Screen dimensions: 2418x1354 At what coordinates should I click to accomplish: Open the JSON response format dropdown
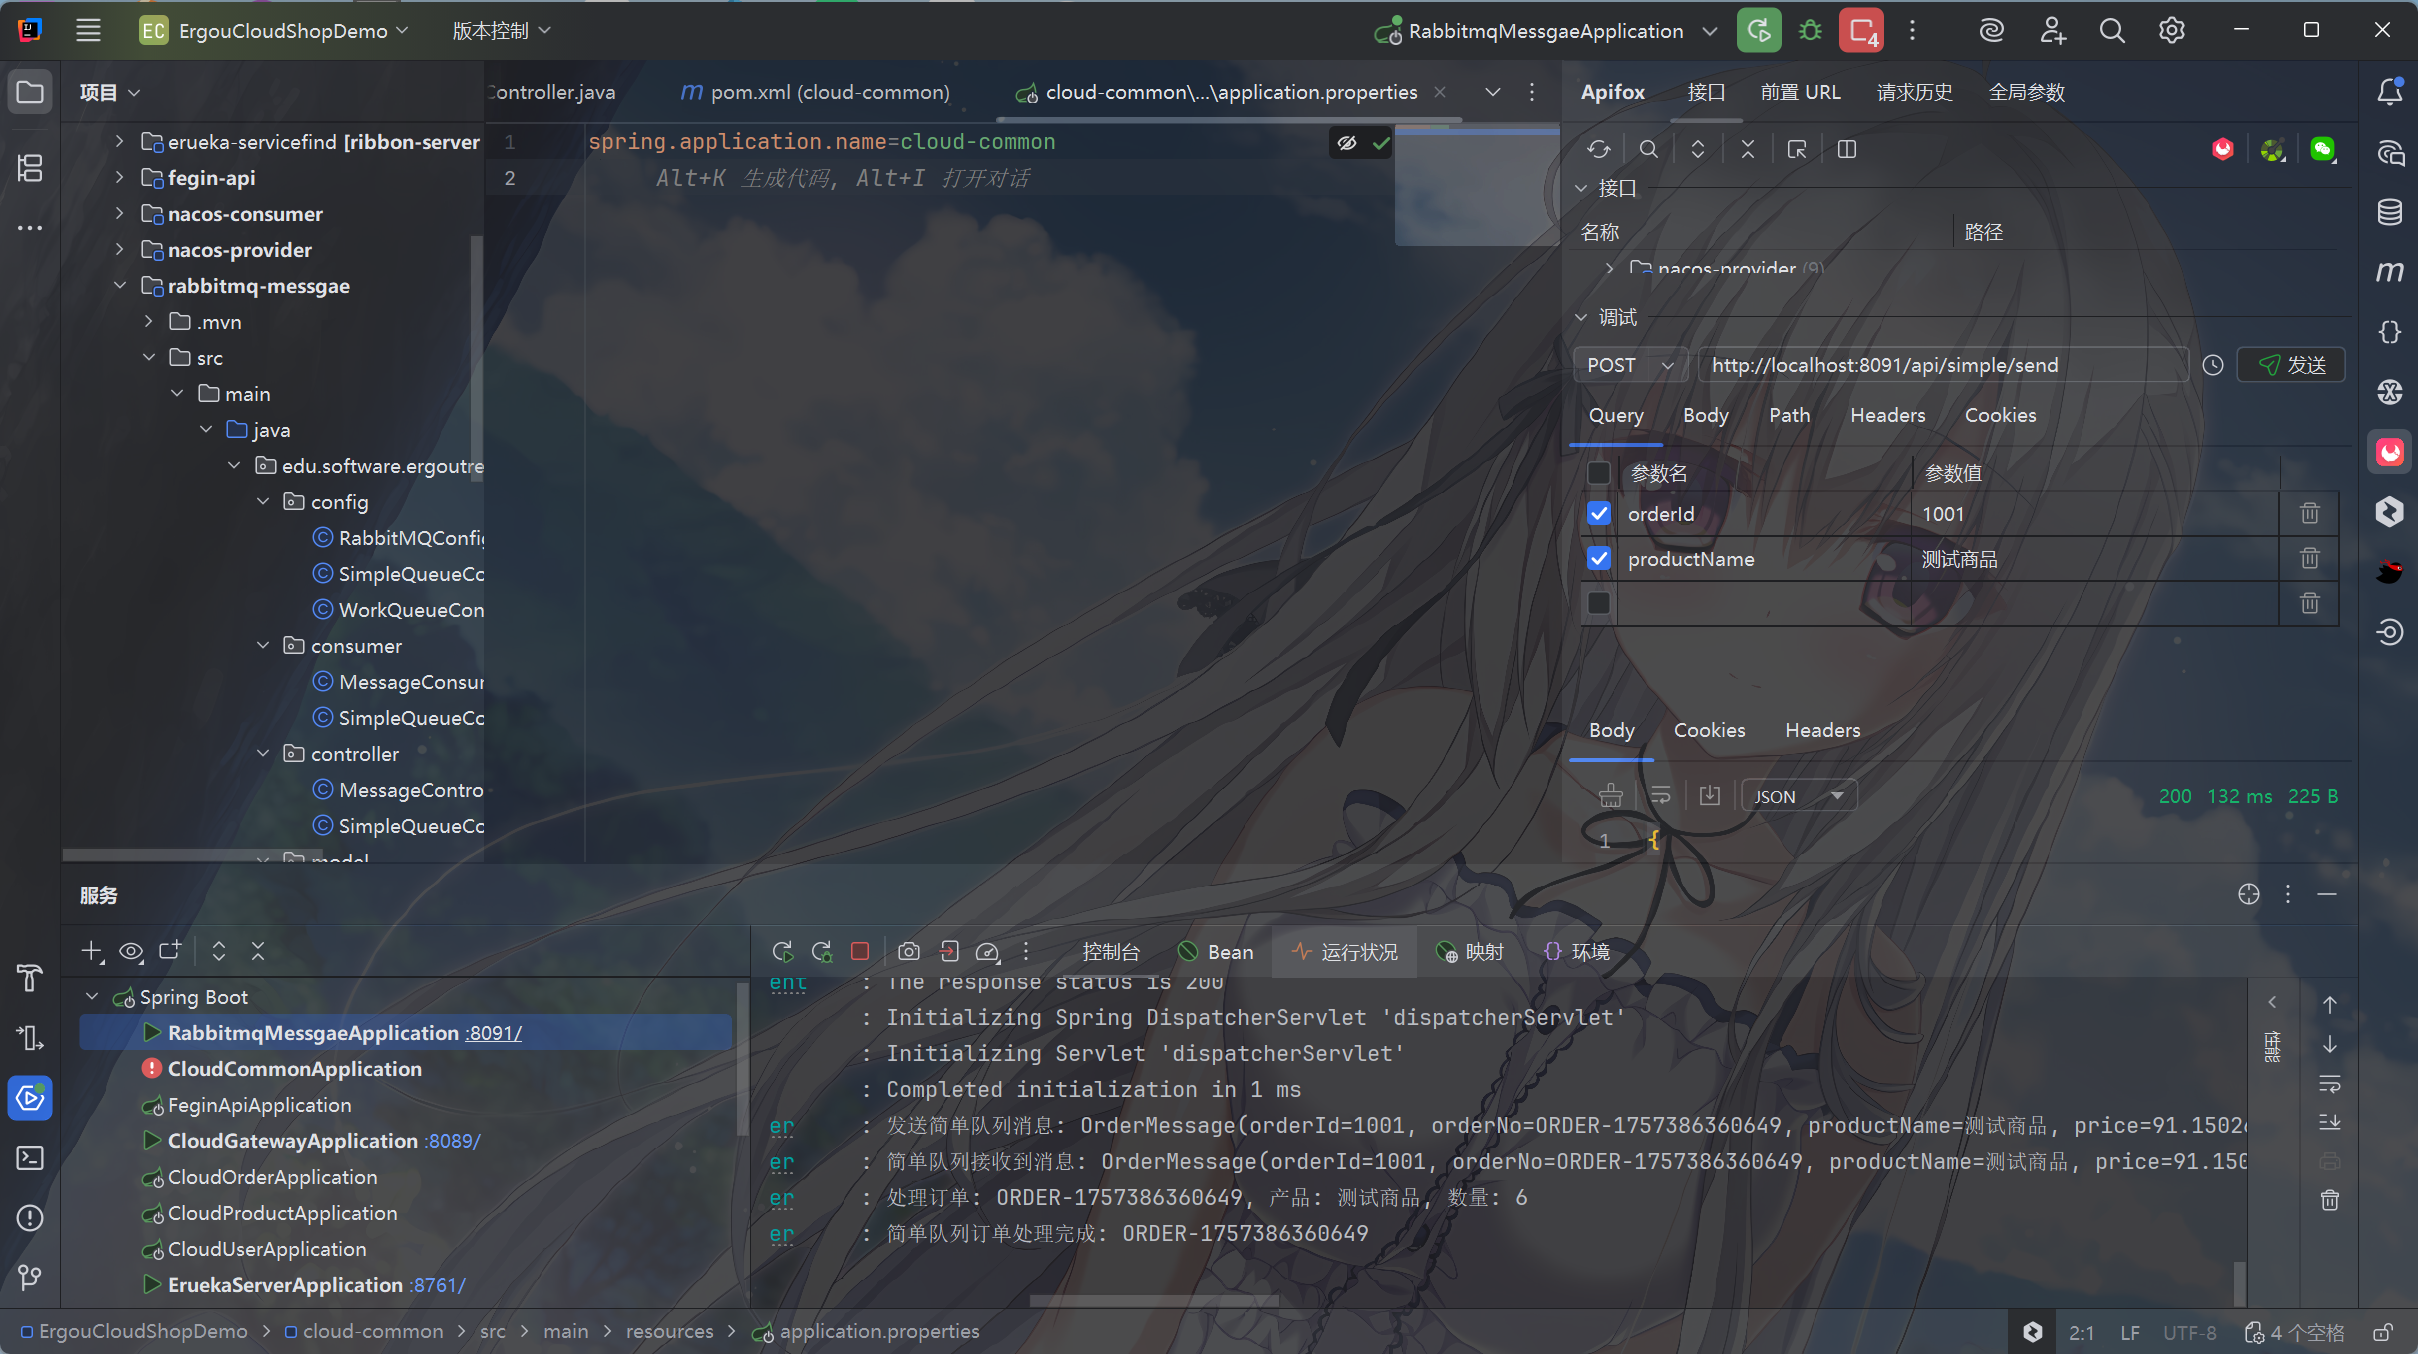pyautogui.click(x=1798, y=796)
